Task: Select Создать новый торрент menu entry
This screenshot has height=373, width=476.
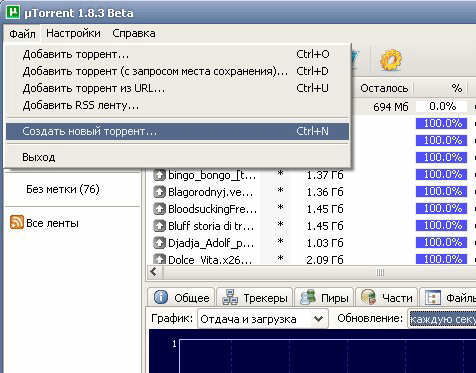Action: (177, 131)
